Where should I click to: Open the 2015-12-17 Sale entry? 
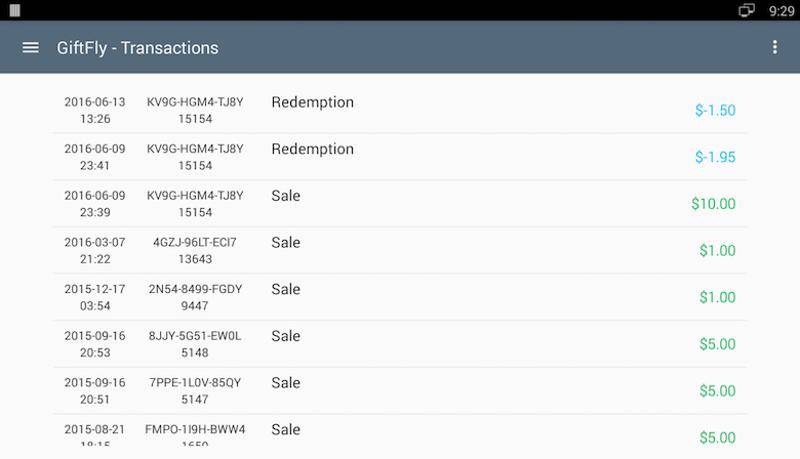click(400, 297)
